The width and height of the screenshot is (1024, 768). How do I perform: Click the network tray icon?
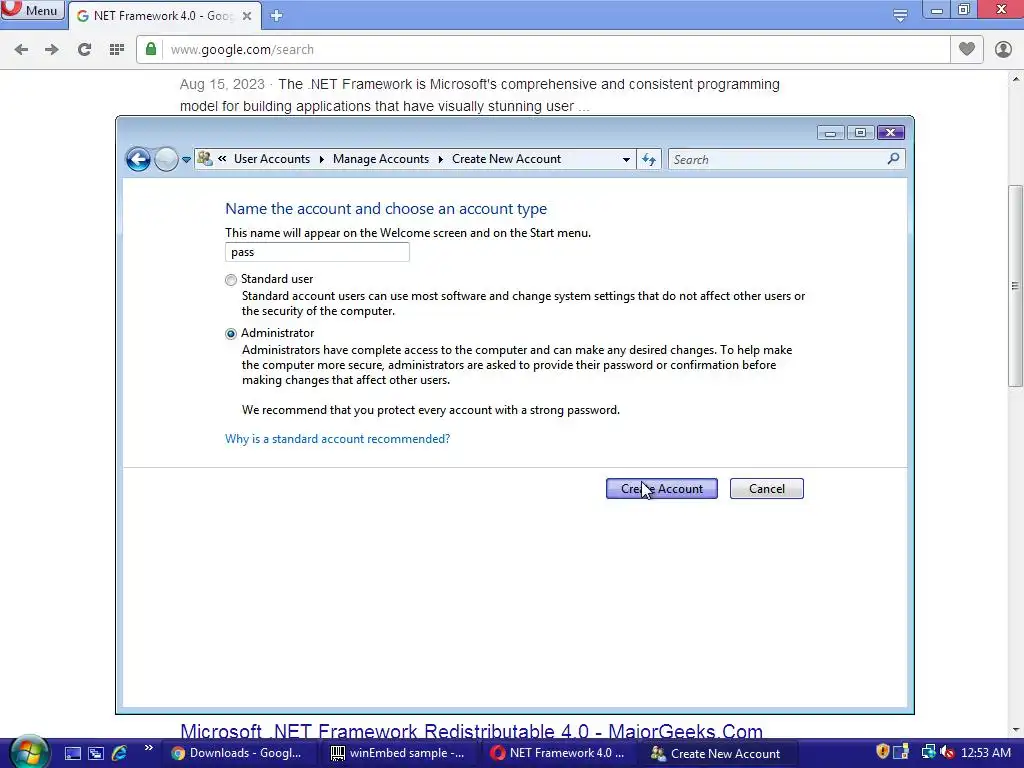928,752
